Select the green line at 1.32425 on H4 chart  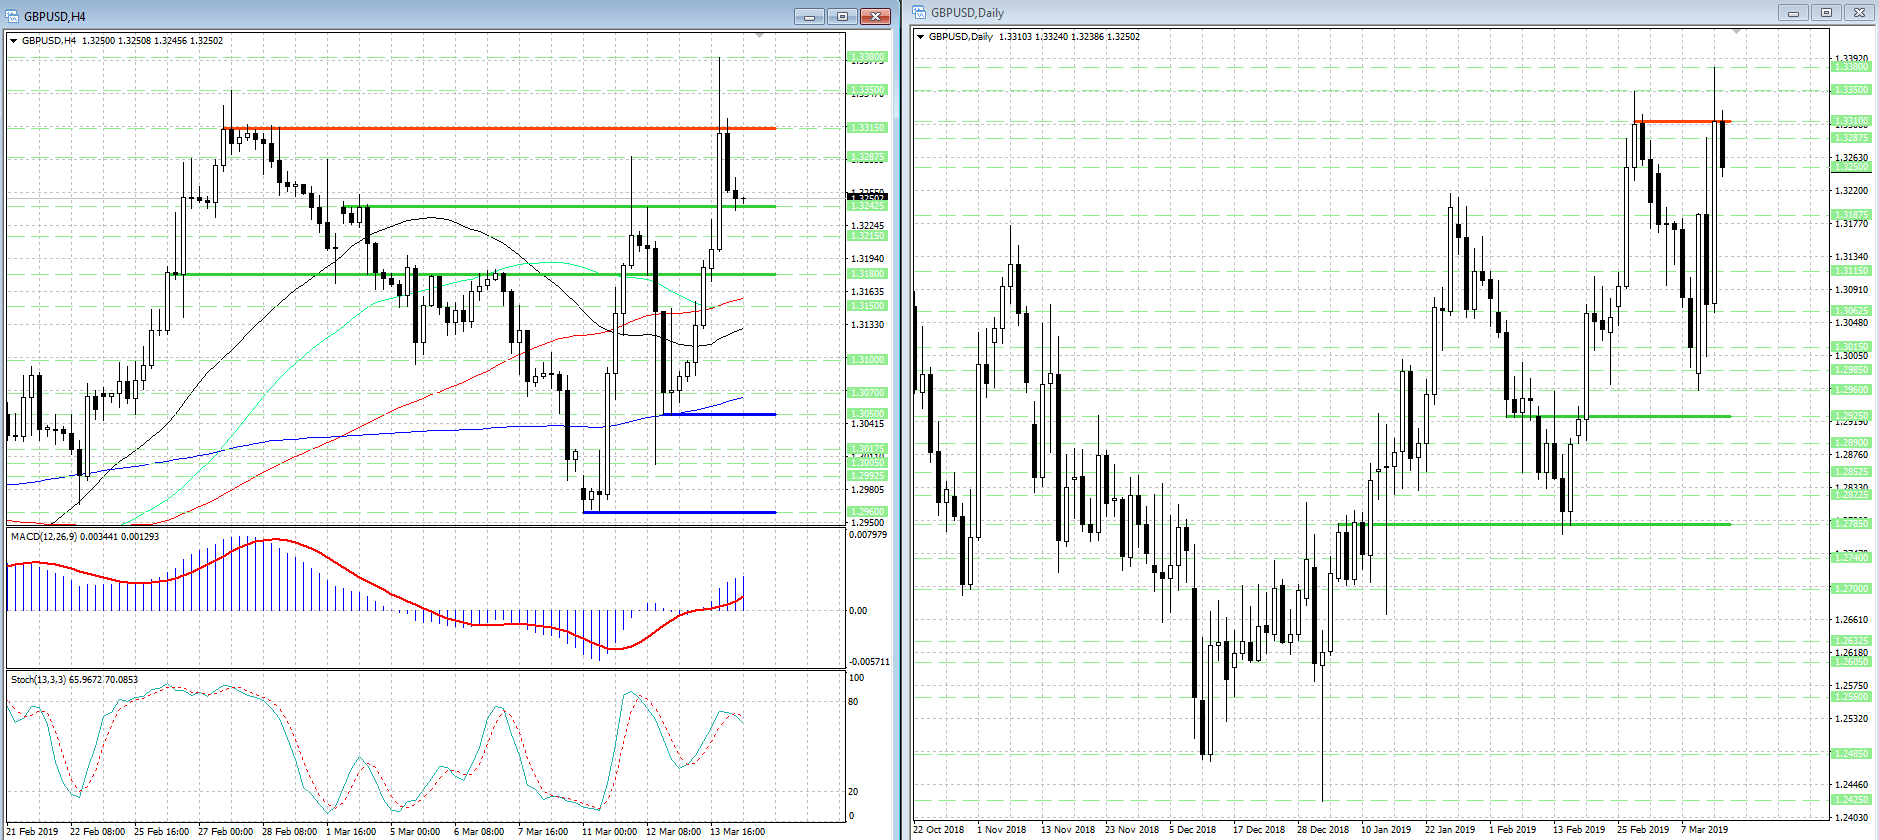coord(560,206)
